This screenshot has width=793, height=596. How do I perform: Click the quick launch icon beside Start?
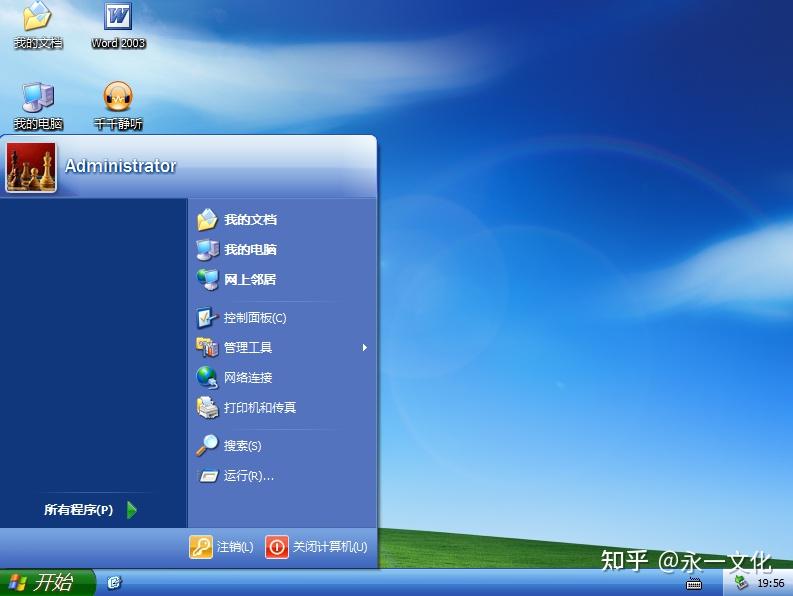click(115, 583)
